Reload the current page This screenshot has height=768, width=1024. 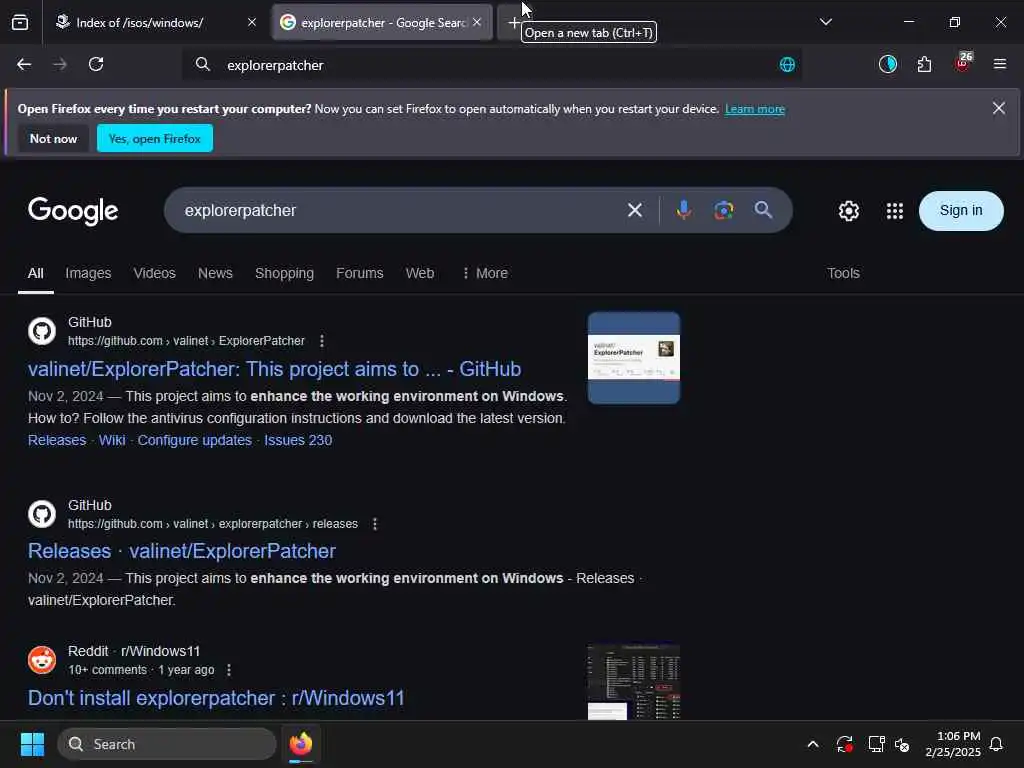[x=96, y=65]
